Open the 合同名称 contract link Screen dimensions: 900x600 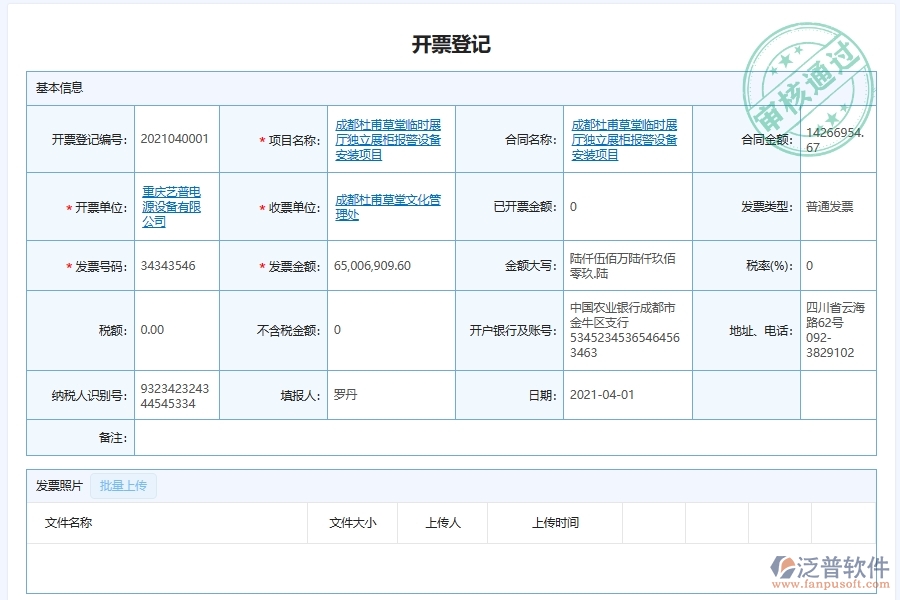[625, 140]
